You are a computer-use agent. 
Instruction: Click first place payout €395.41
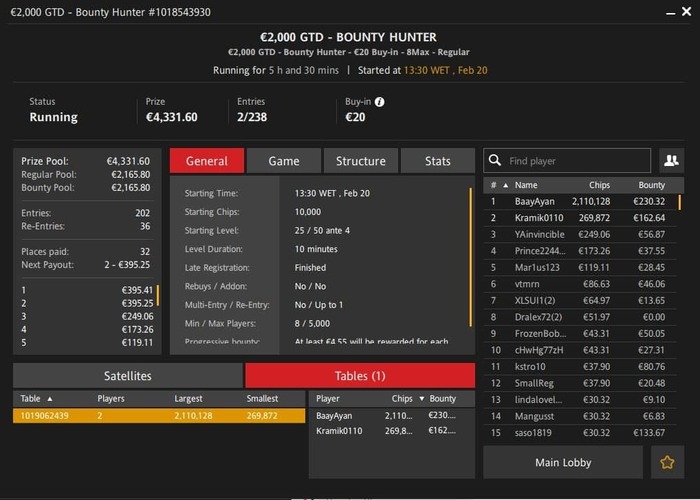click(138, 290)
